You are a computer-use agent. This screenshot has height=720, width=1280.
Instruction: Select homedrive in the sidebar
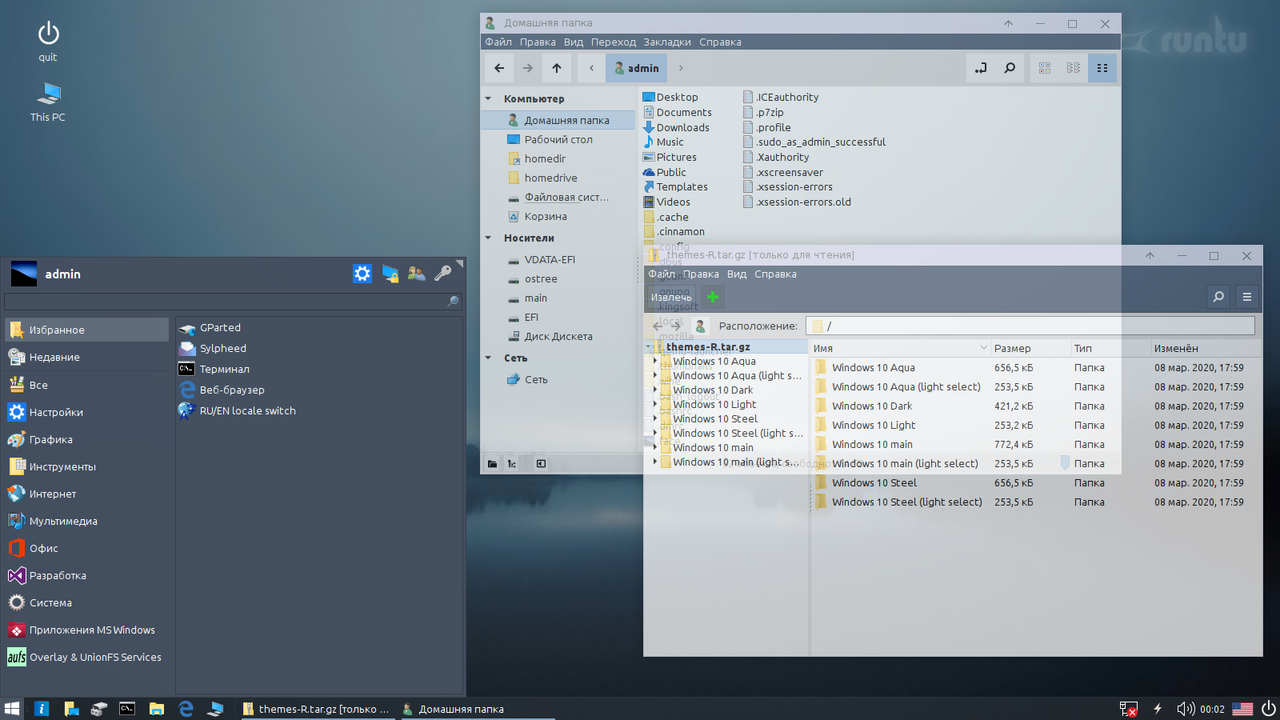(558, 178)
